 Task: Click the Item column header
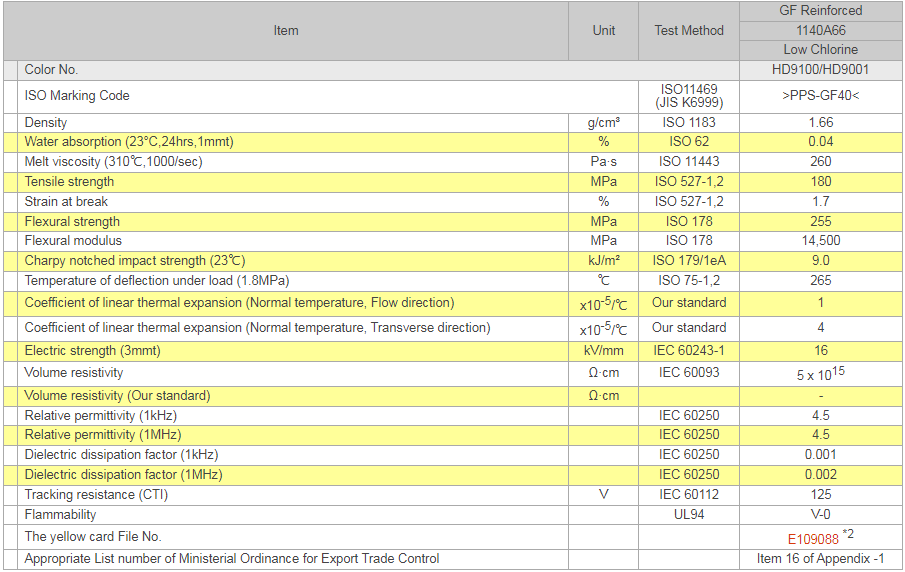(x=286, y=31)
